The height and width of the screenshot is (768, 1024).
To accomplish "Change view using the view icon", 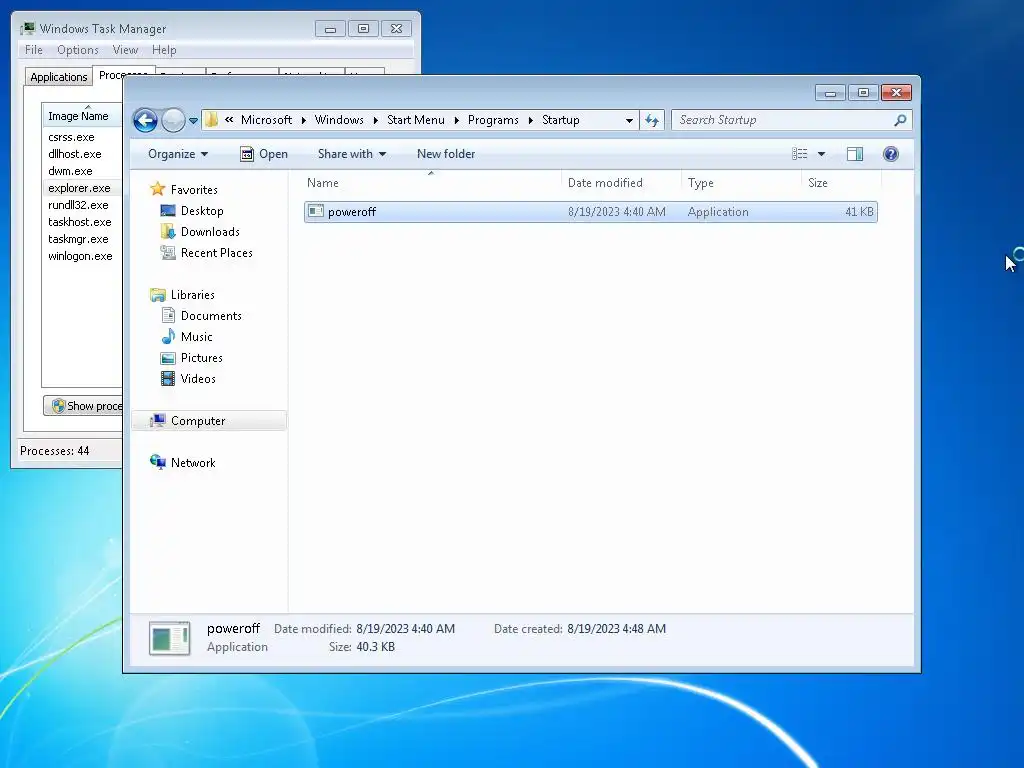I will click(800, 154).
